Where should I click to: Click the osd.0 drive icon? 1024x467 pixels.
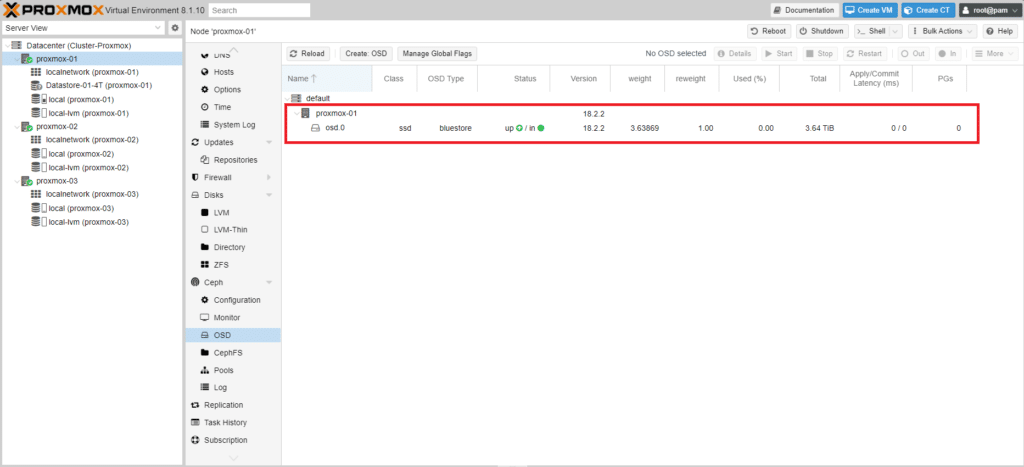pyautogui.click(x=315, y=128)
